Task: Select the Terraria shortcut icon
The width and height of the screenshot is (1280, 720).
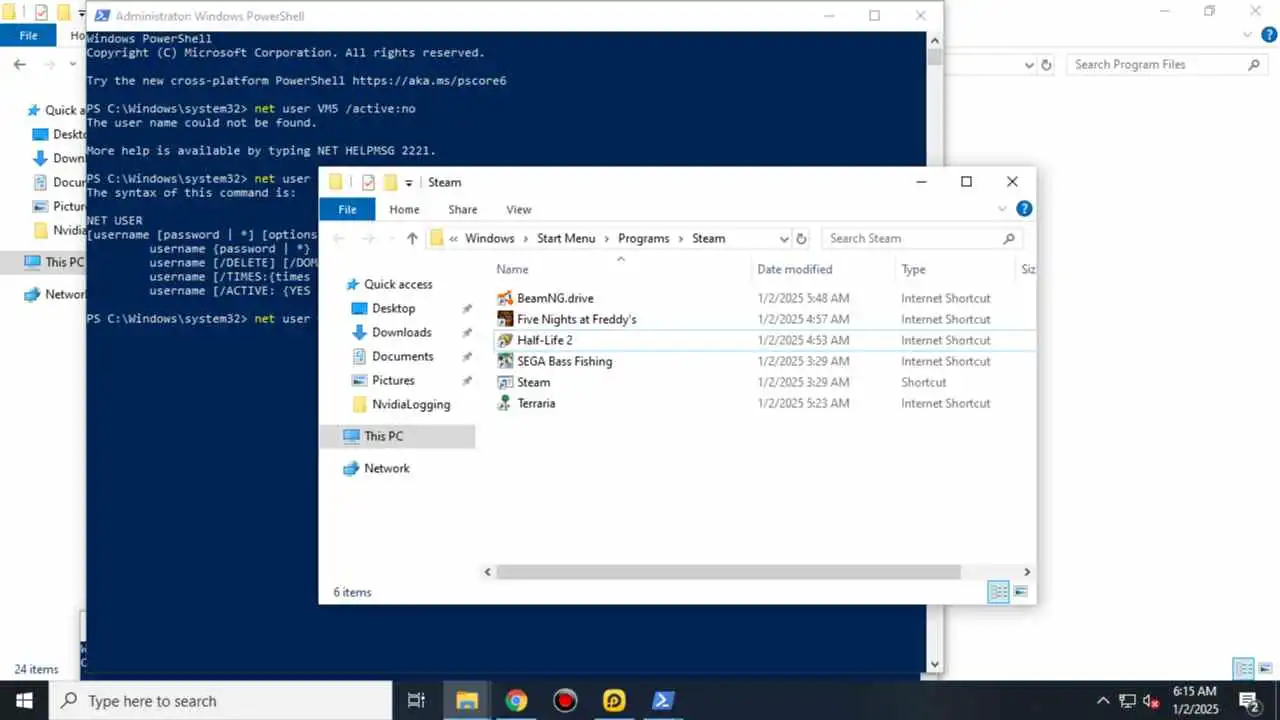Action: point(506,403)
